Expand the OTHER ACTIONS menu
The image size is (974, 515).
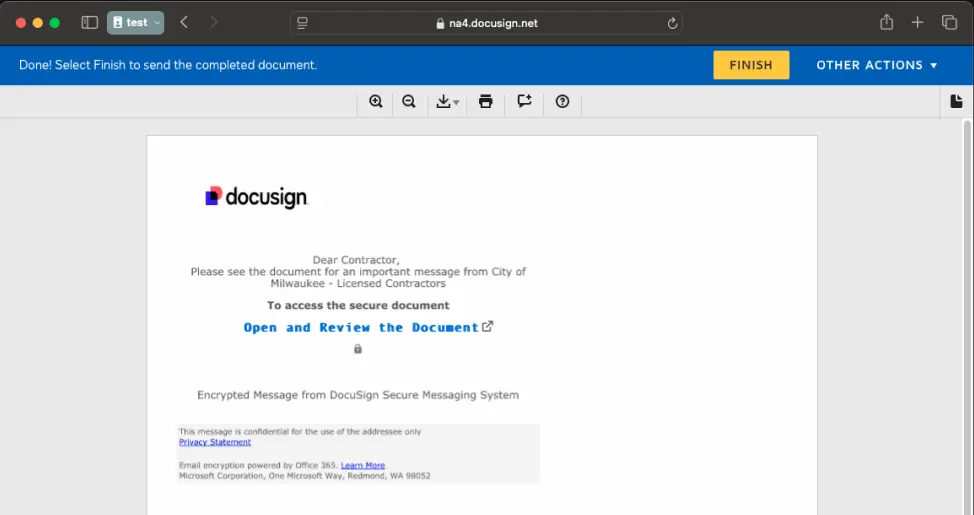(876, 65)
